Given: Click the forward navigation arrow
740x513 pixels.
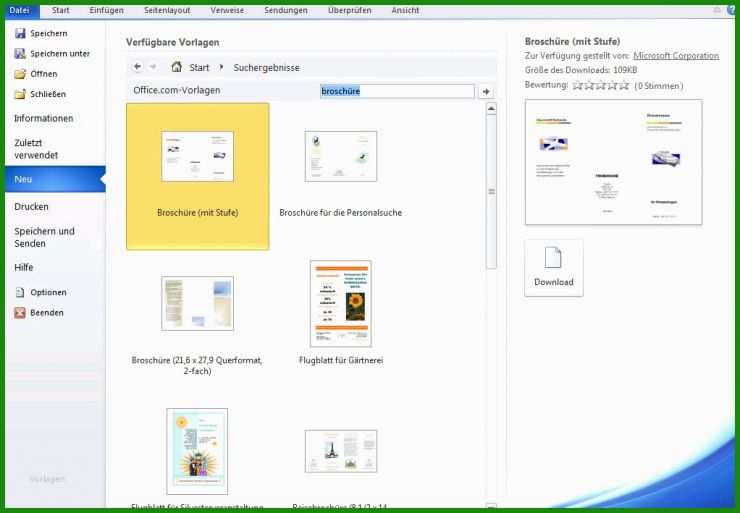Looking at the screenshot, I should 153,67.
